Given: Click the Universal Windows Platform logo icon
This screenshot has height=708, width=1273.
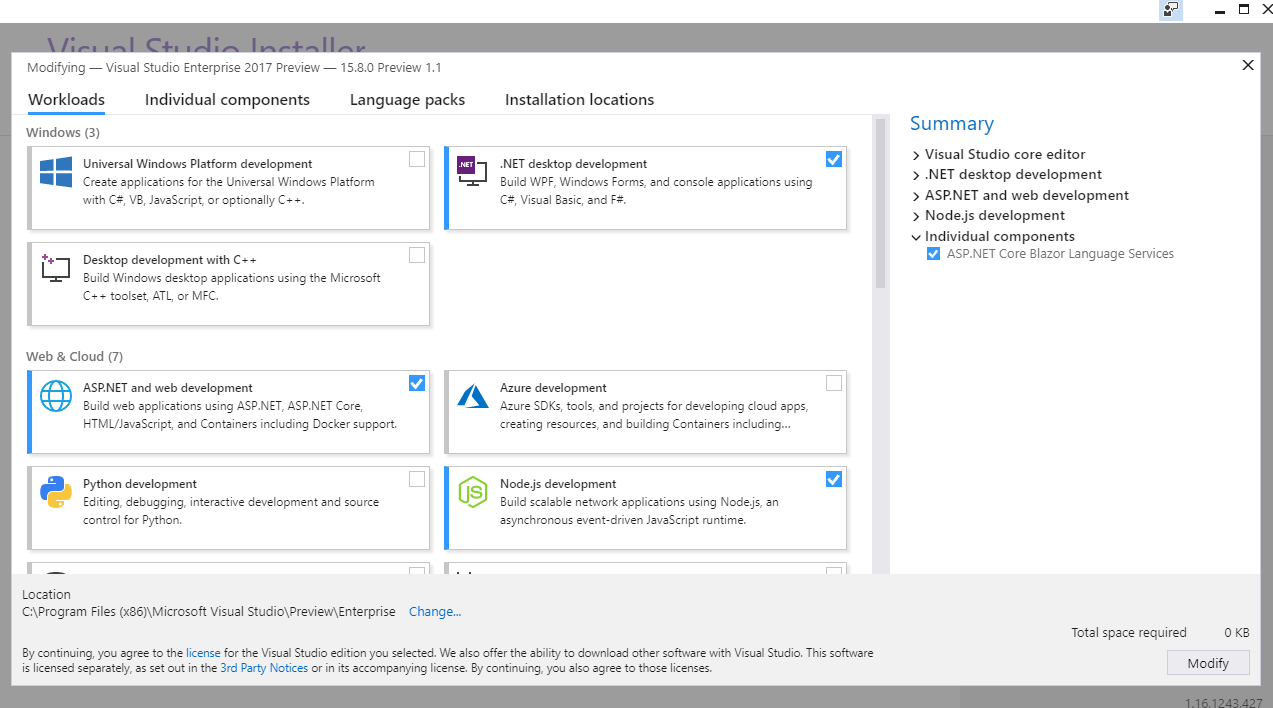Looking at the screenshot, I should pyautogui.click(x=56, y=171).
